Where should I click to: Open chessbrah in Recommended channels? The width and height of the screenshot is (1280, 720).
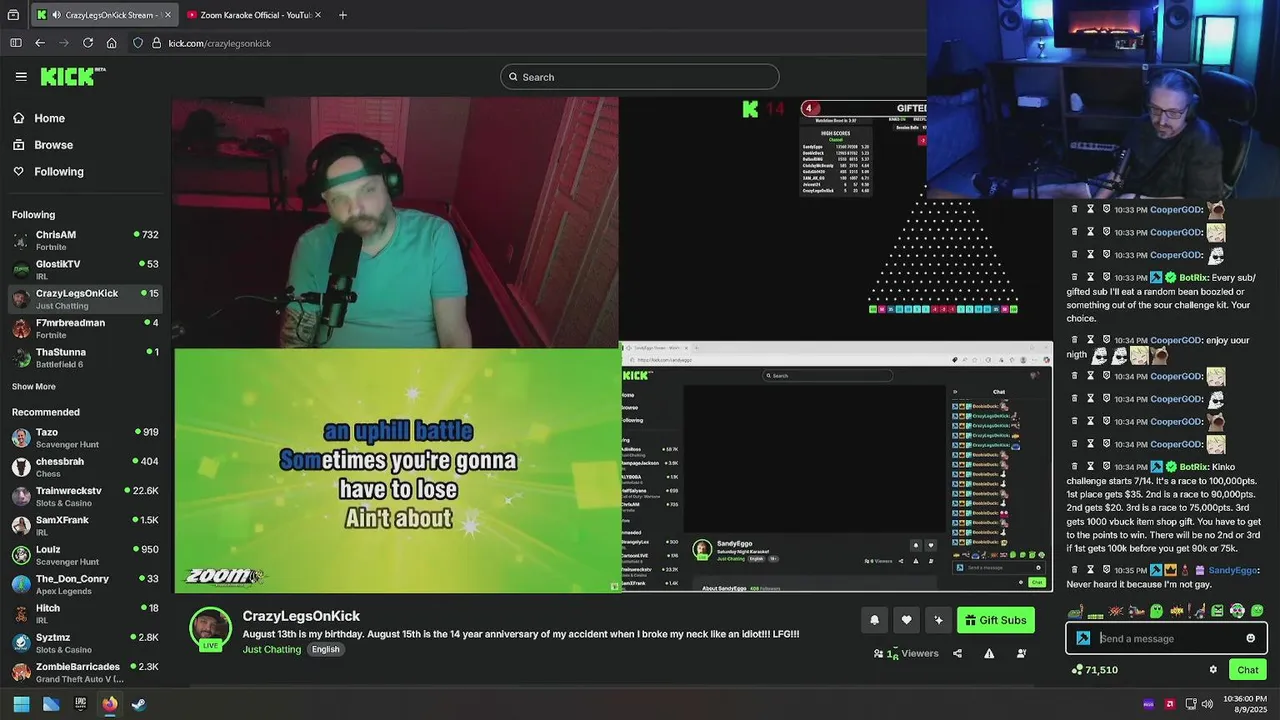85,467
